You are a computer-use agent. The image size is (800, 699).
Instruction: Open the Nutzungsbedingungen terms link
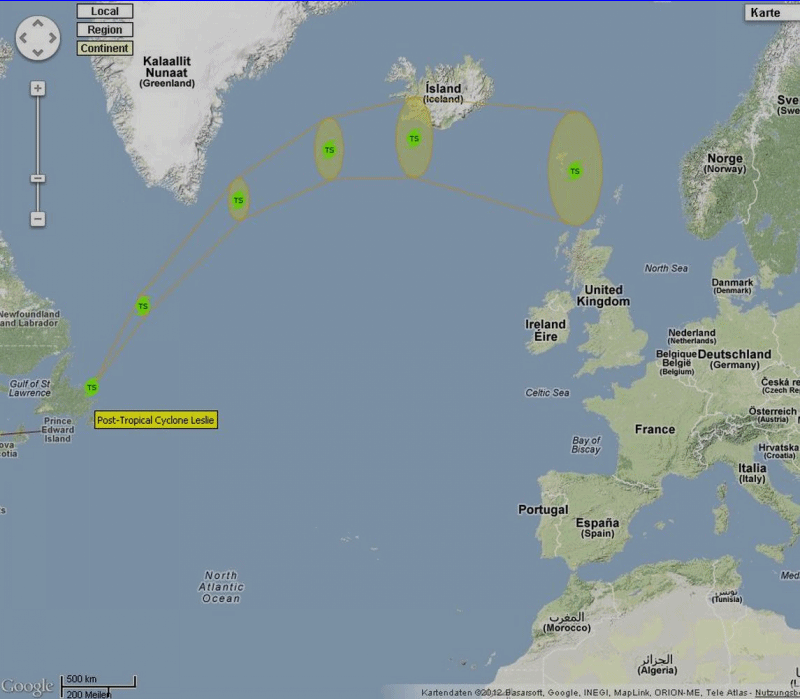click(x=777, y=693)
